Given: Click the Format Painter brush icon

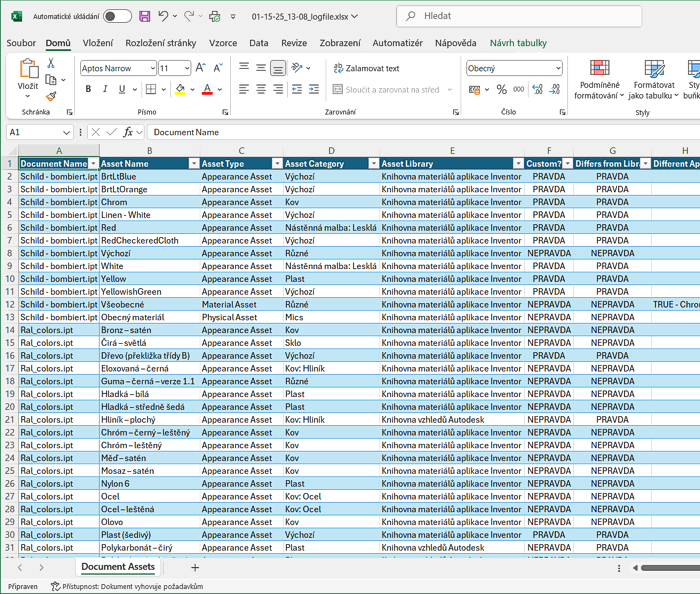Looking at the screenshot, I should (x=51, y=96).
